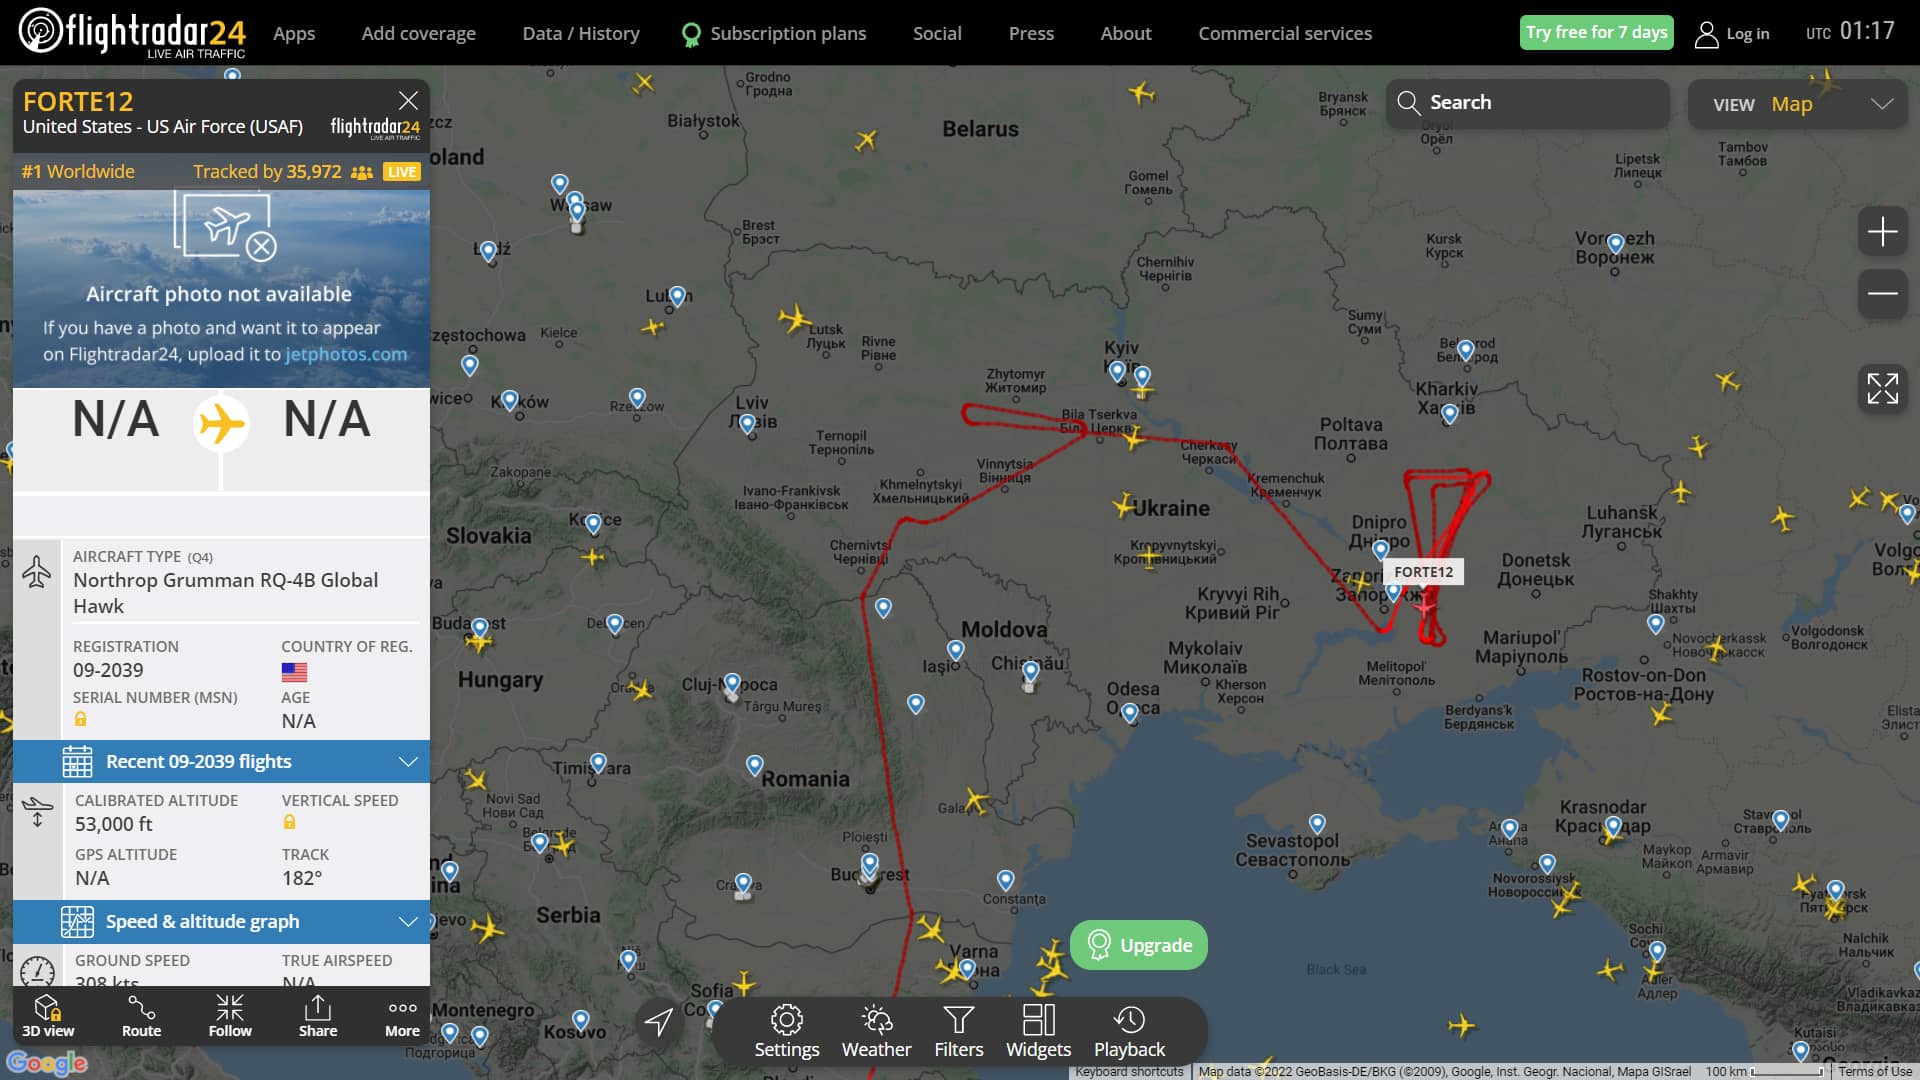Open the More options menu
Image resolution: width=1920 pixels, height=1080 pixels.
tap(402, 1016)
